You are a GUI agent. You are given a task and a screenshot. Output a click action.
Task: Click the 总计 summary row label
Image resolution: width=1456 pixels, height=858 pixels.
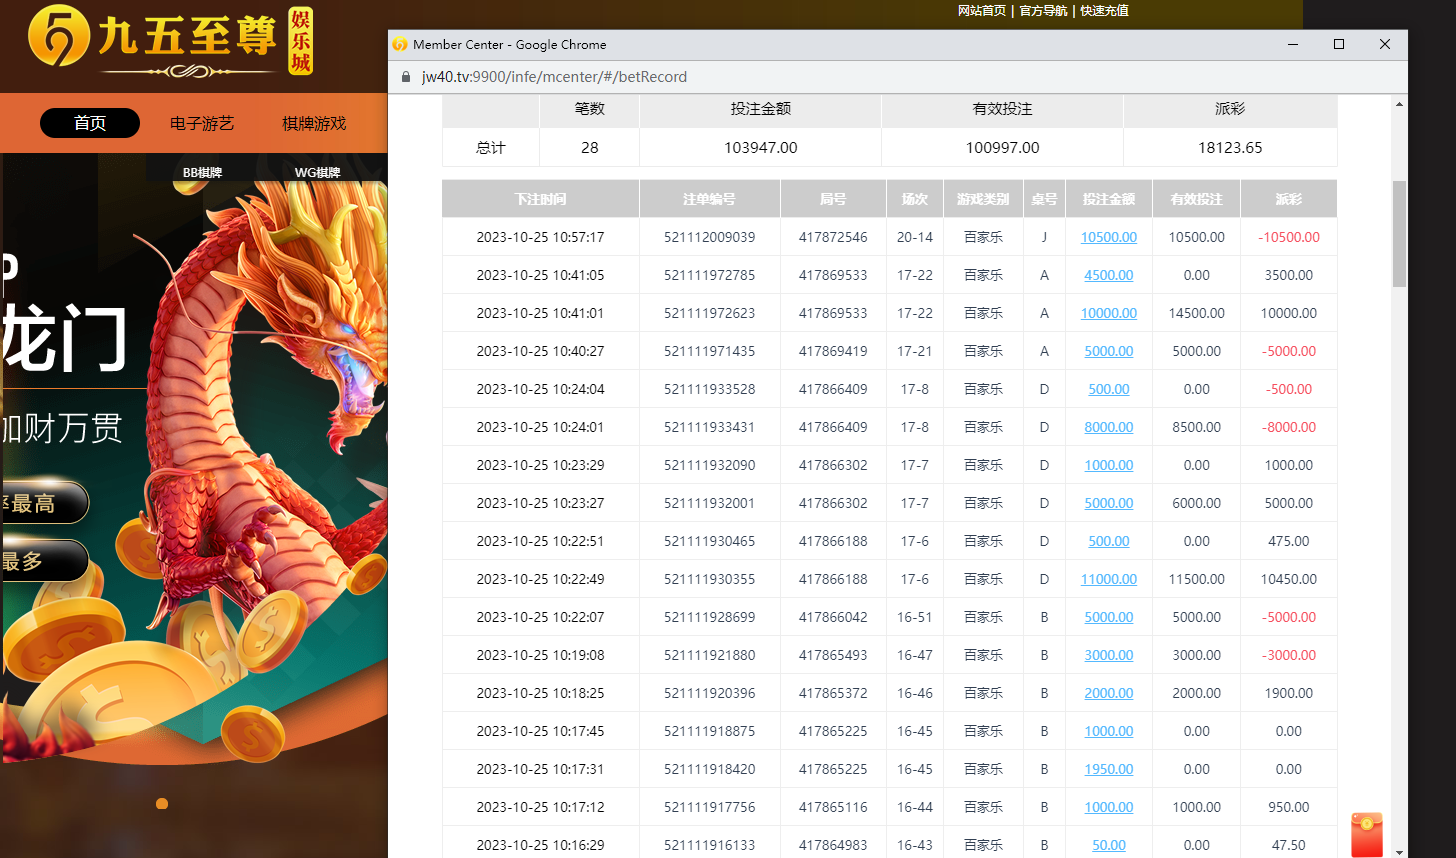tap(491, 147)
